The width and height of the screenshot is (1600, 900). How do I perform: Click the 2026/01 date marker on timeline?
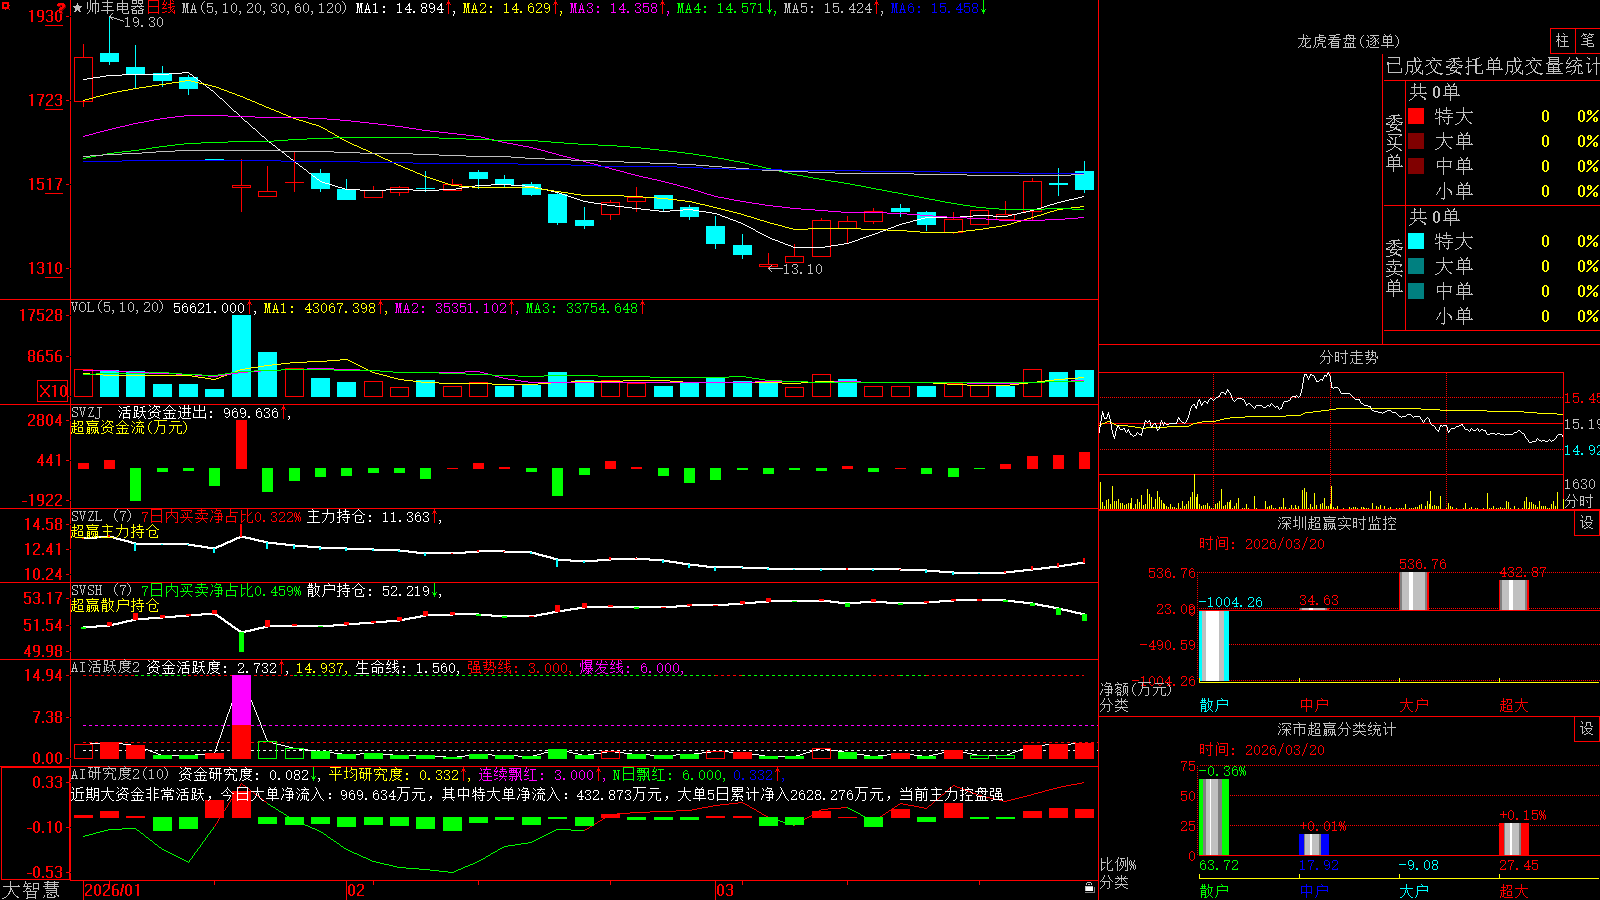[113, 889]
